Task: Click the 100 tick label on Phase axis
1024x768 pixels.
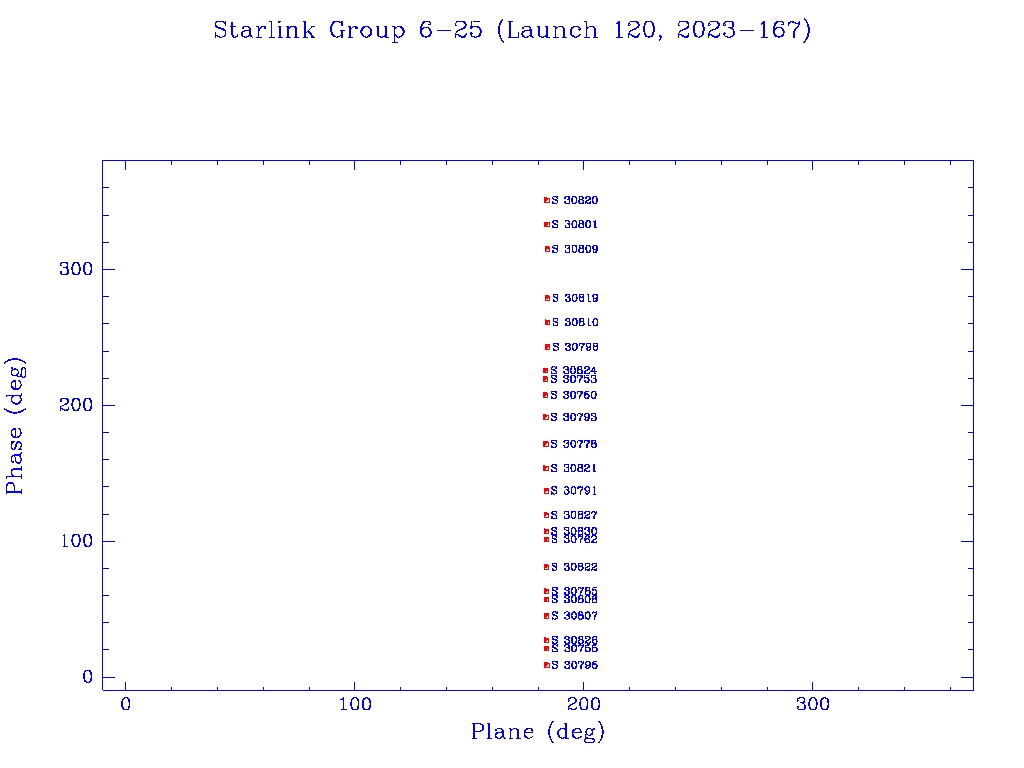Action: (x=76, y=541)
